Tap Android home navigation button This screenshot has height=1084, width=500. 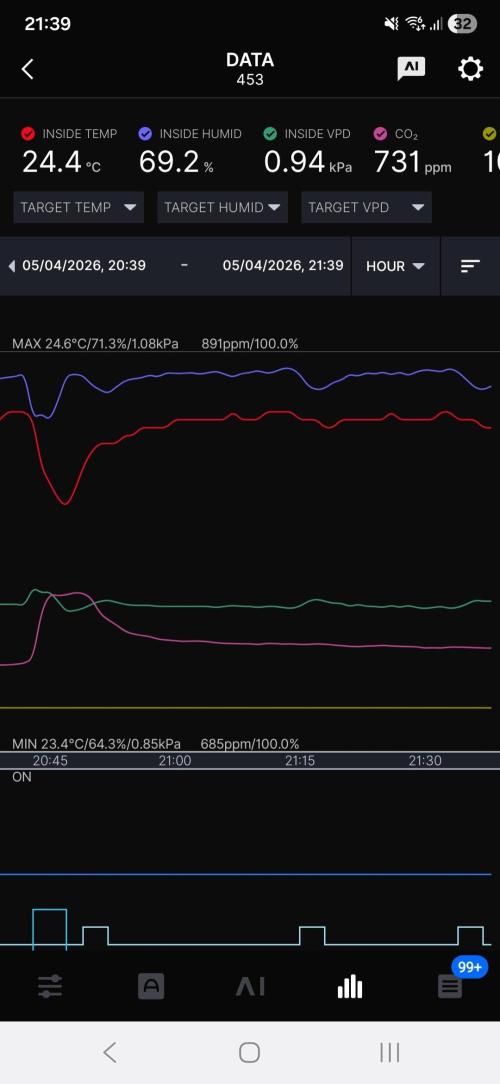click(250, 1052)
